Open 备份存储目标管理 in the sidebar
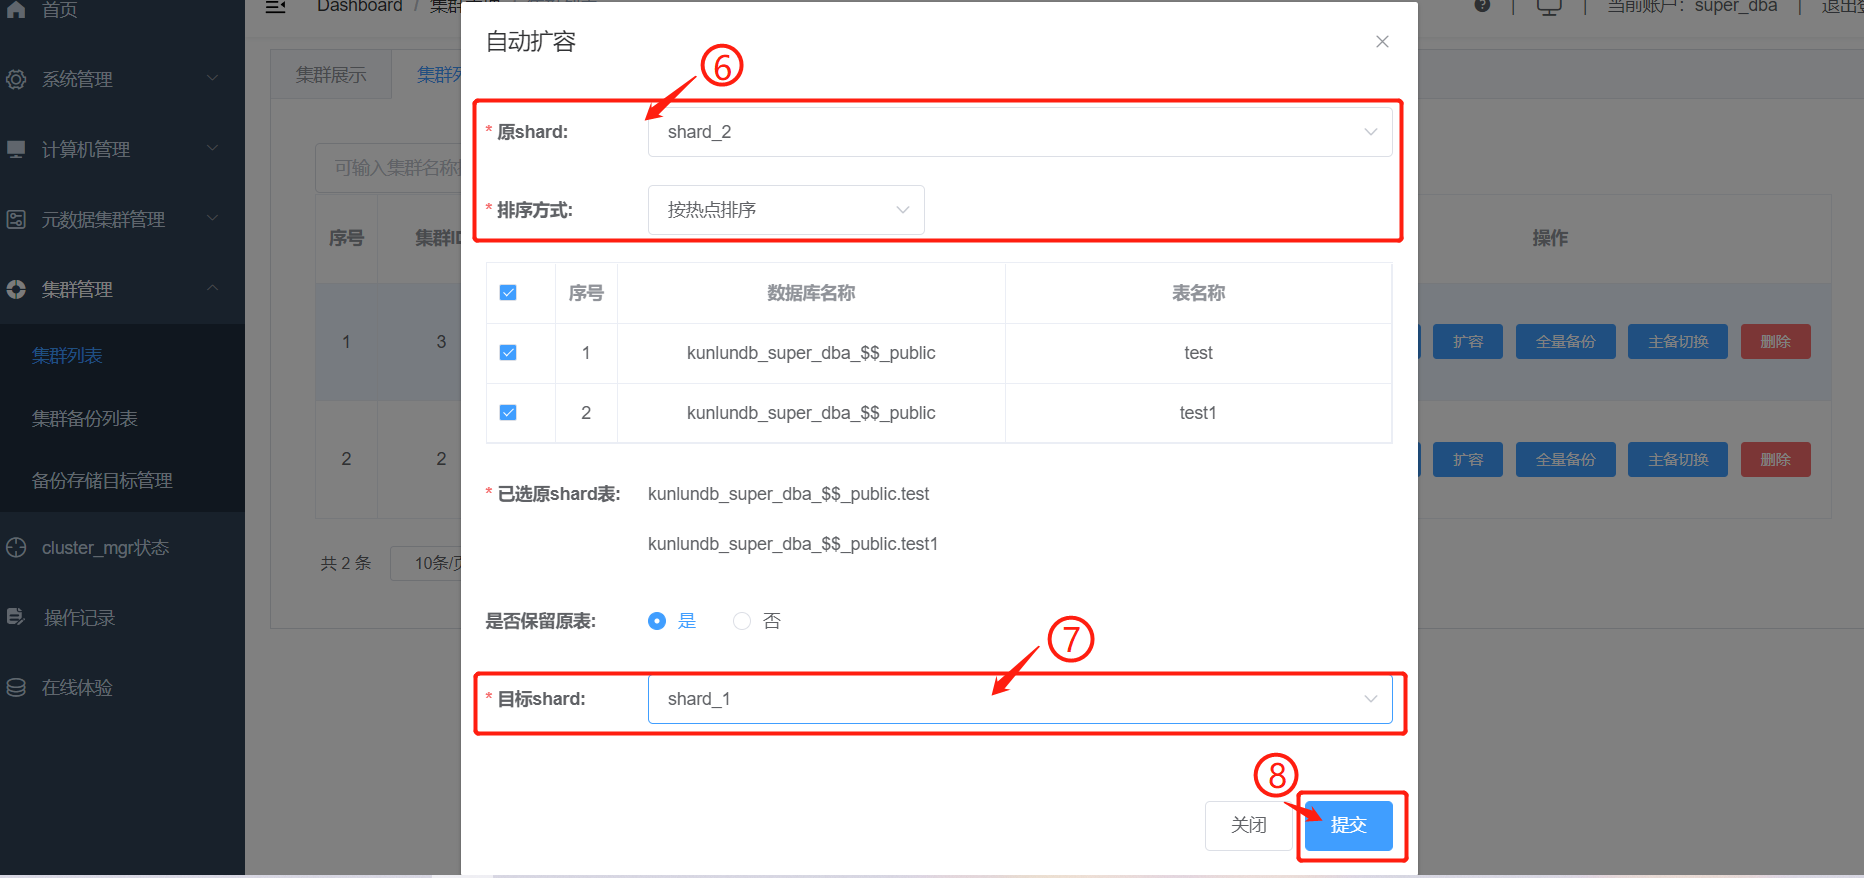The height and width of the screenshot is (878, 1864). pos(102,481)
